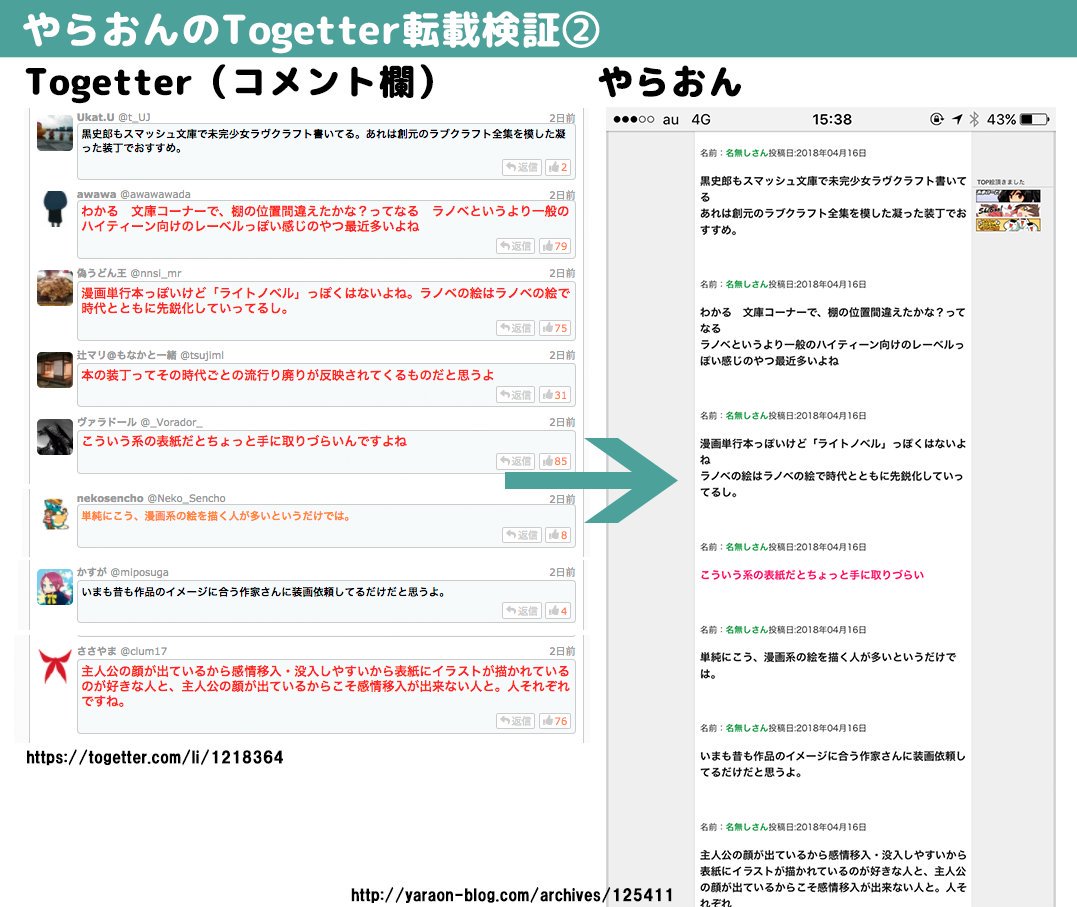Reply to 偽うどん王's comment

point(515,328)
